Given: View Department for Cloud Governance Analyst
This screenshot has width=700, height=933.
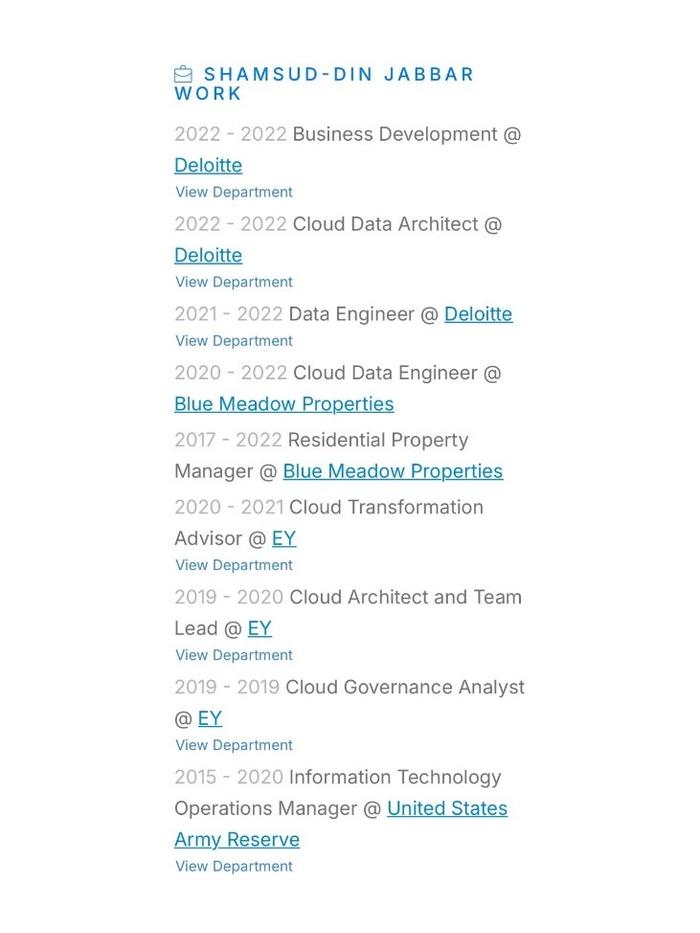Looking at the screenshot, I should (x=234, y=745).
